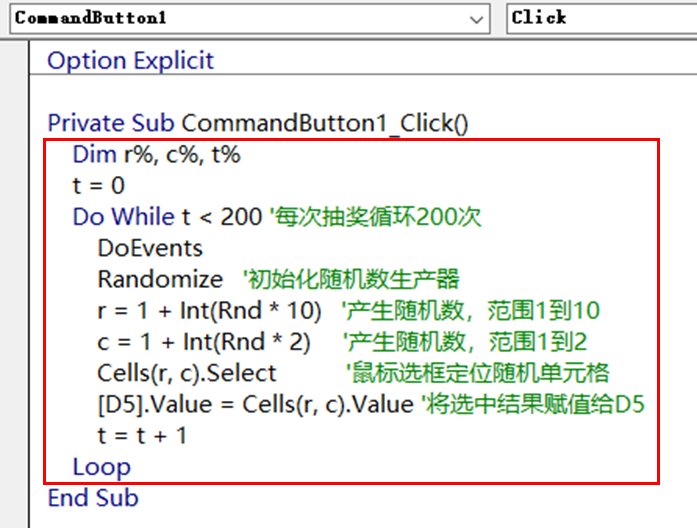Open the Click procedure dropdown

[x=601, y=18]
